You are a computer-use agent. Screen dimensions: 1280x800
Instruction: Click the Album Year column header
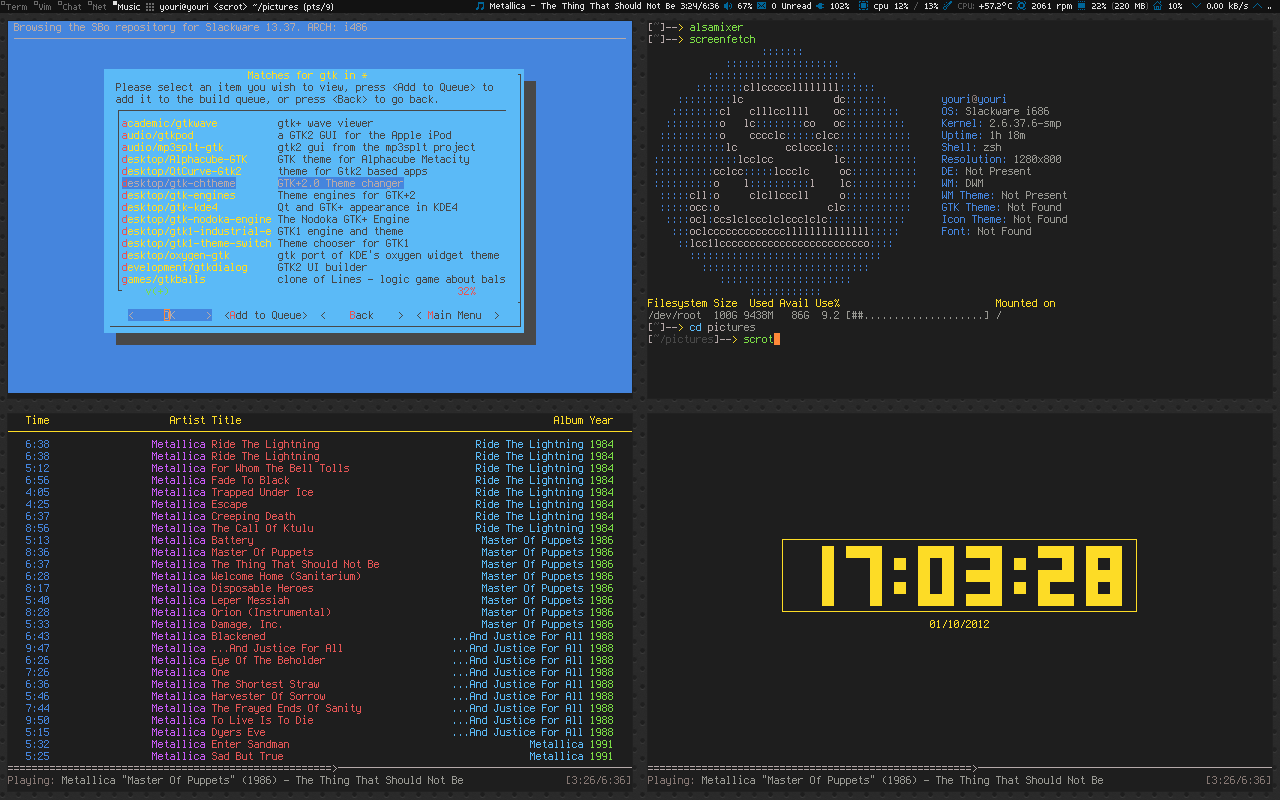[x=583, y=420]
